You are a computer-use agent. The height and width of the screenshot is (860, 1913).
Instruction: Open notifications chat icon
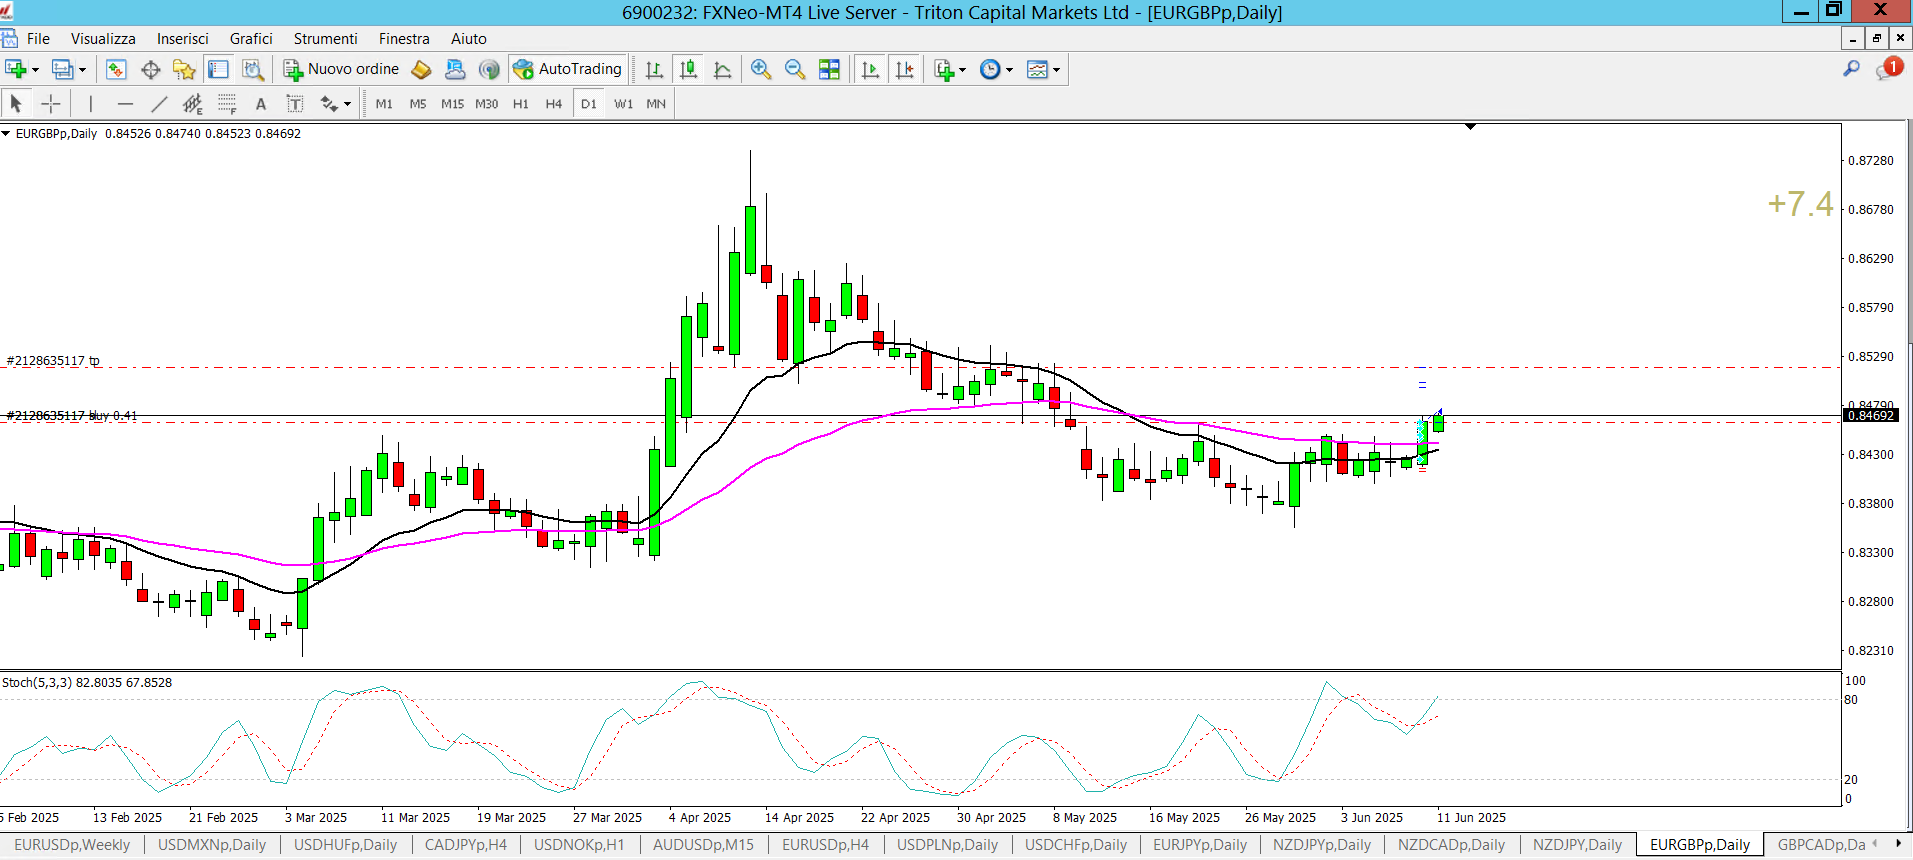pos(1888,69)
